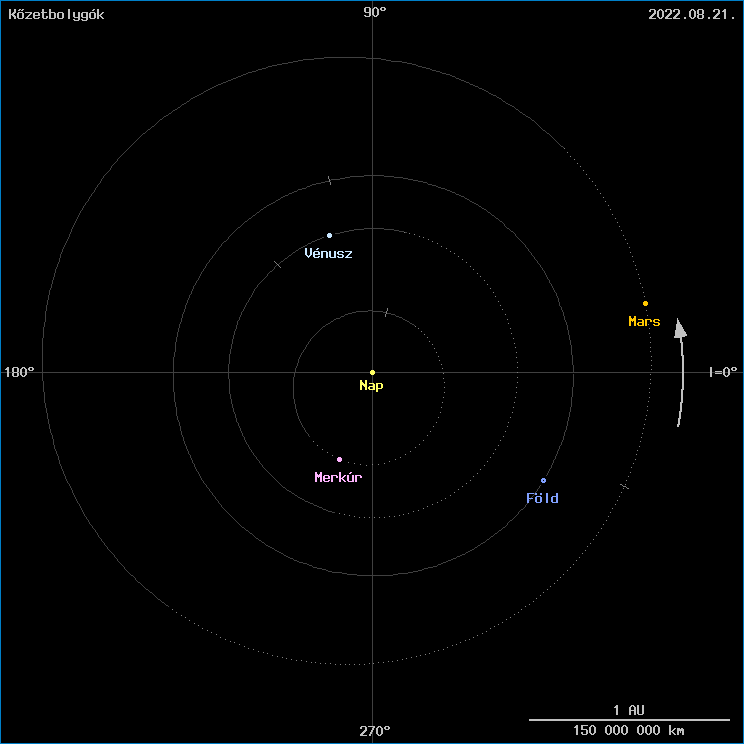Click the l=0° longitude label

pos(724,372)
